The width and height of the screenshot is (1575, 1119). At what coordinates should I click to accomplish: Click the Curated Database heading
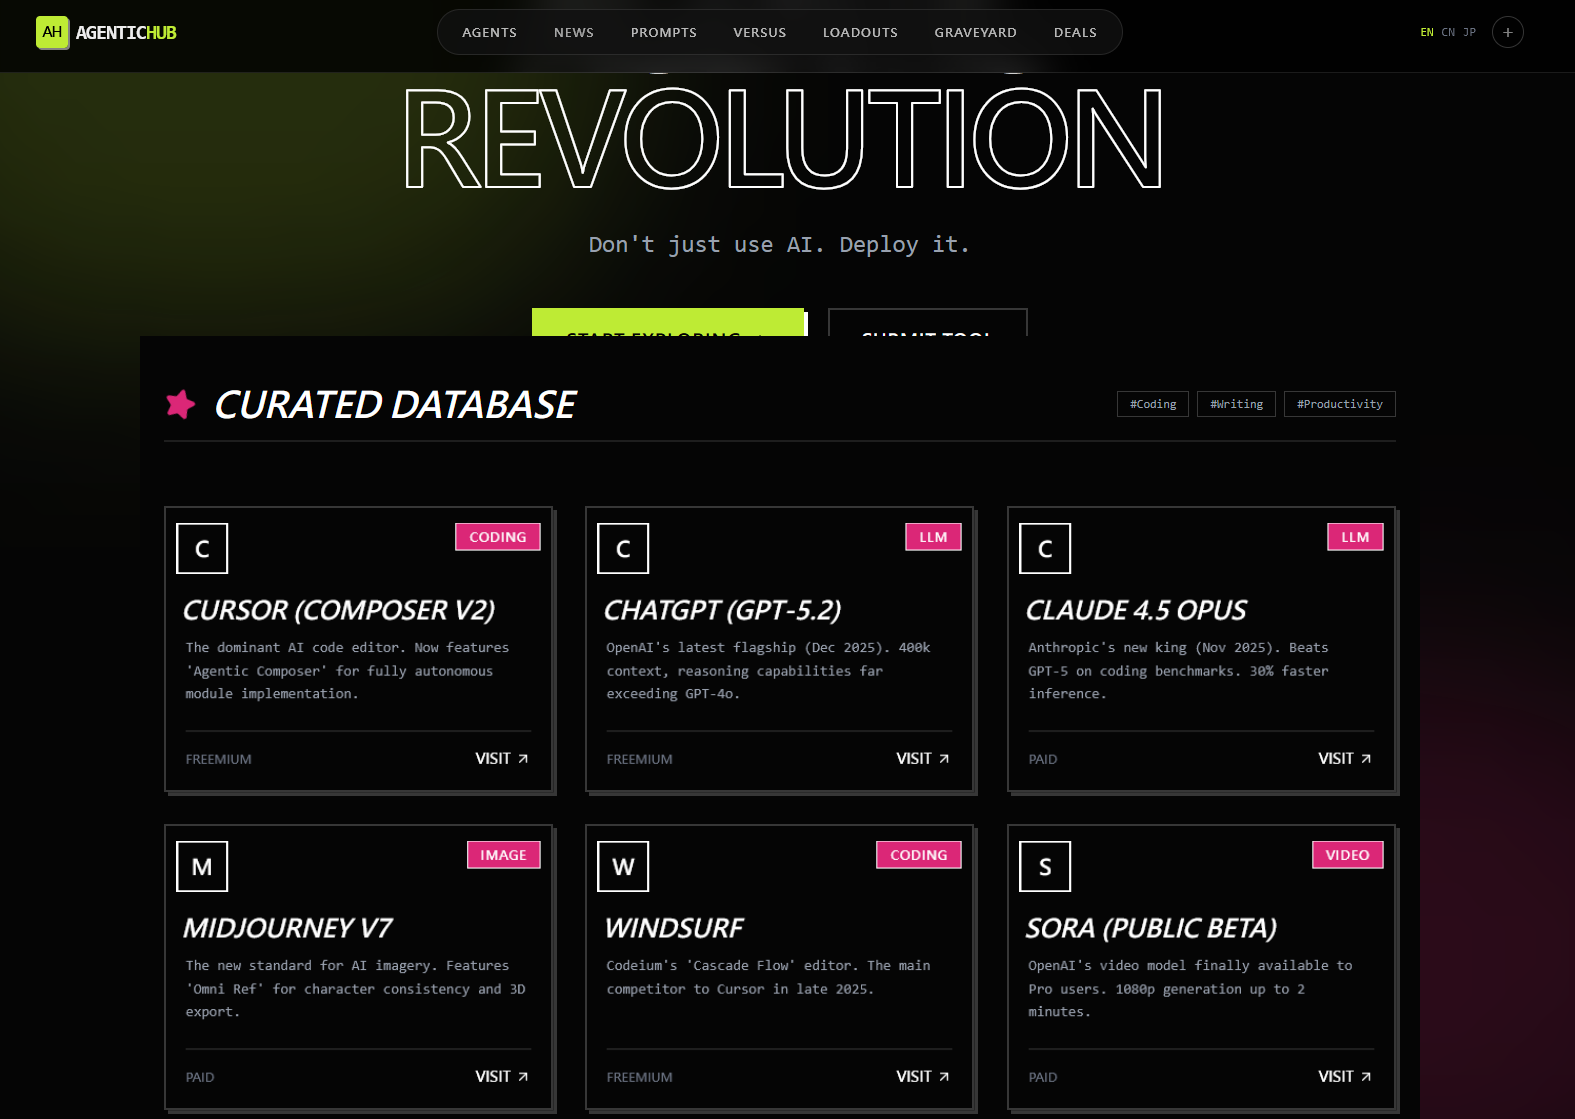point(396,404)
